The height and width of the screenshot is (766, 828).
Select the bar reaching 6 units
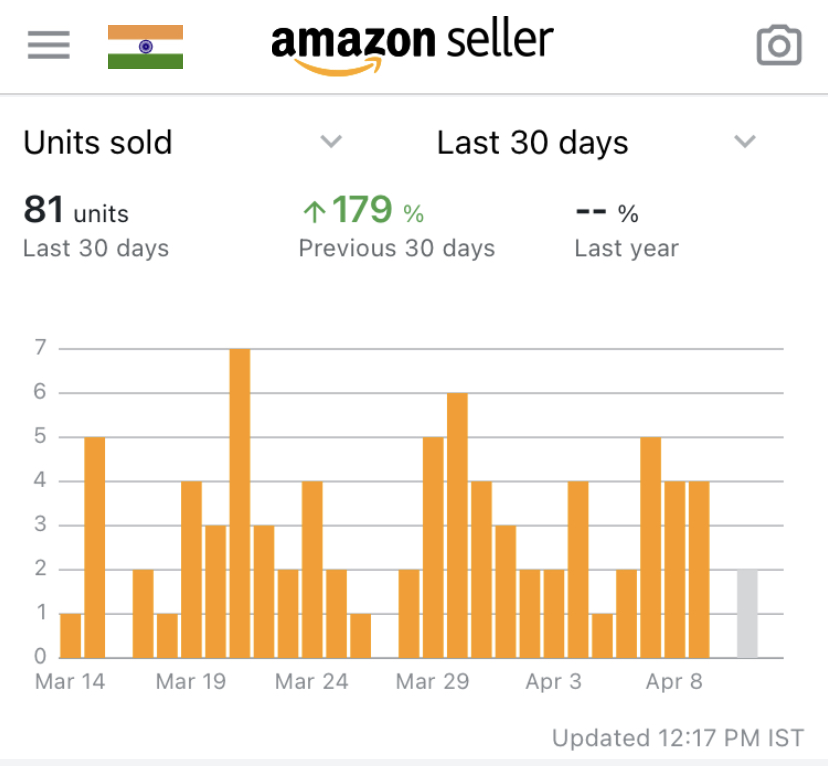point(457,525)
